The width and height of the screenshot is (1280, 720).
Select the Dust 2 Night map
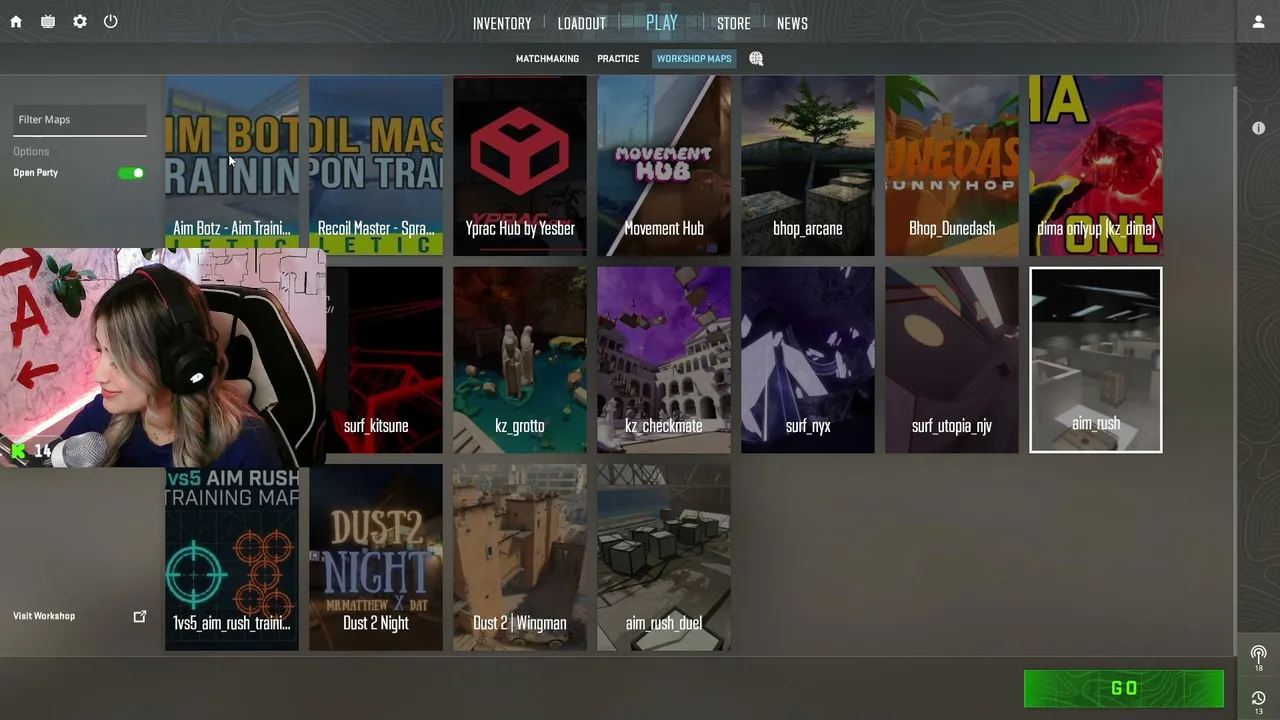point(376,558)
